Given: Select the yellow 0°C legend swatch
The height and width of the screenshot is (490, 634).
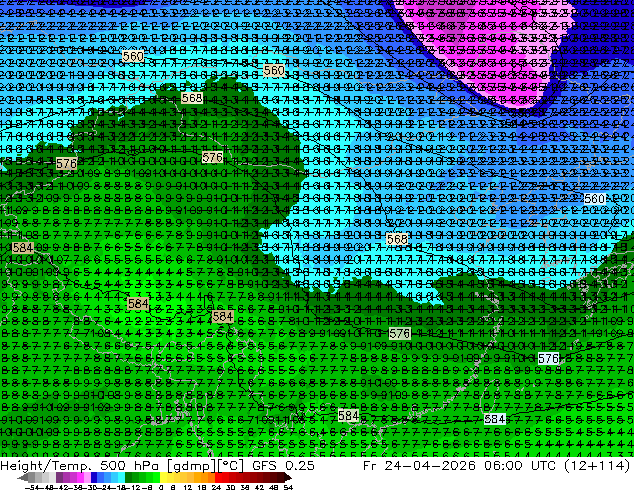Looking at the screenshot, I should (x=164, y=477).
